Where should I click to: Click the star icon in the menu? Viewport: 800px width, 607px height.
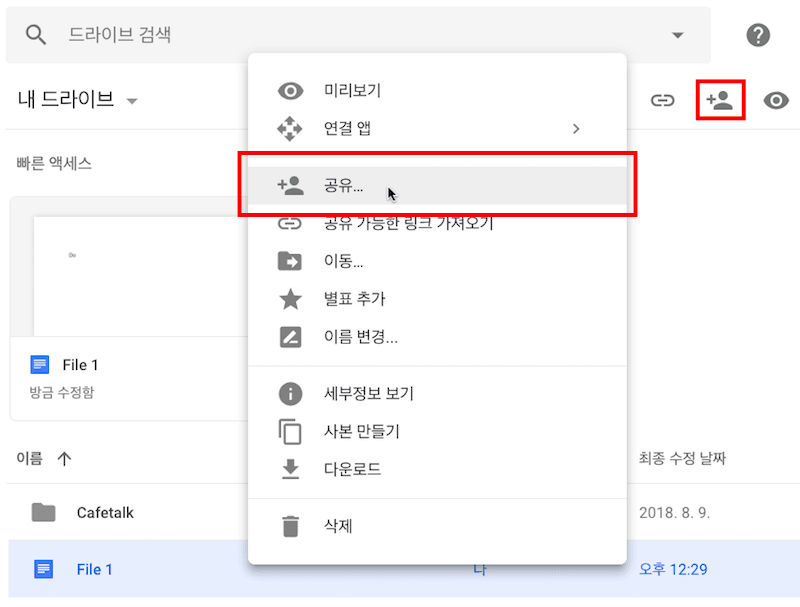(x=290, y=299)
